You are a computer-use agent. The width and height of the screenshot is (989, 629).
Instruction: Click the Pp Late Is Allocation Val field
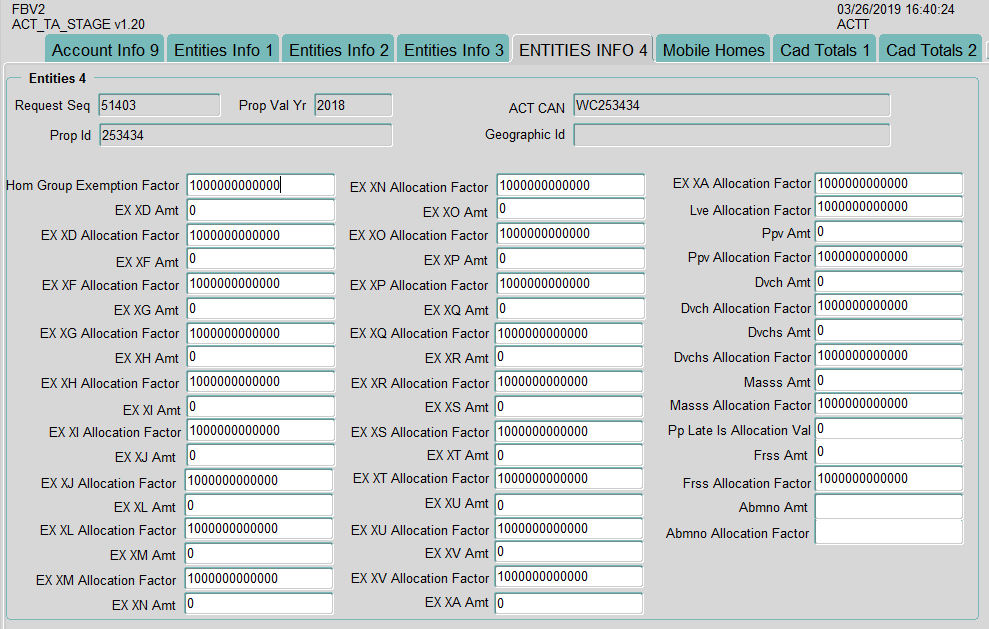[x=888, y=429]
